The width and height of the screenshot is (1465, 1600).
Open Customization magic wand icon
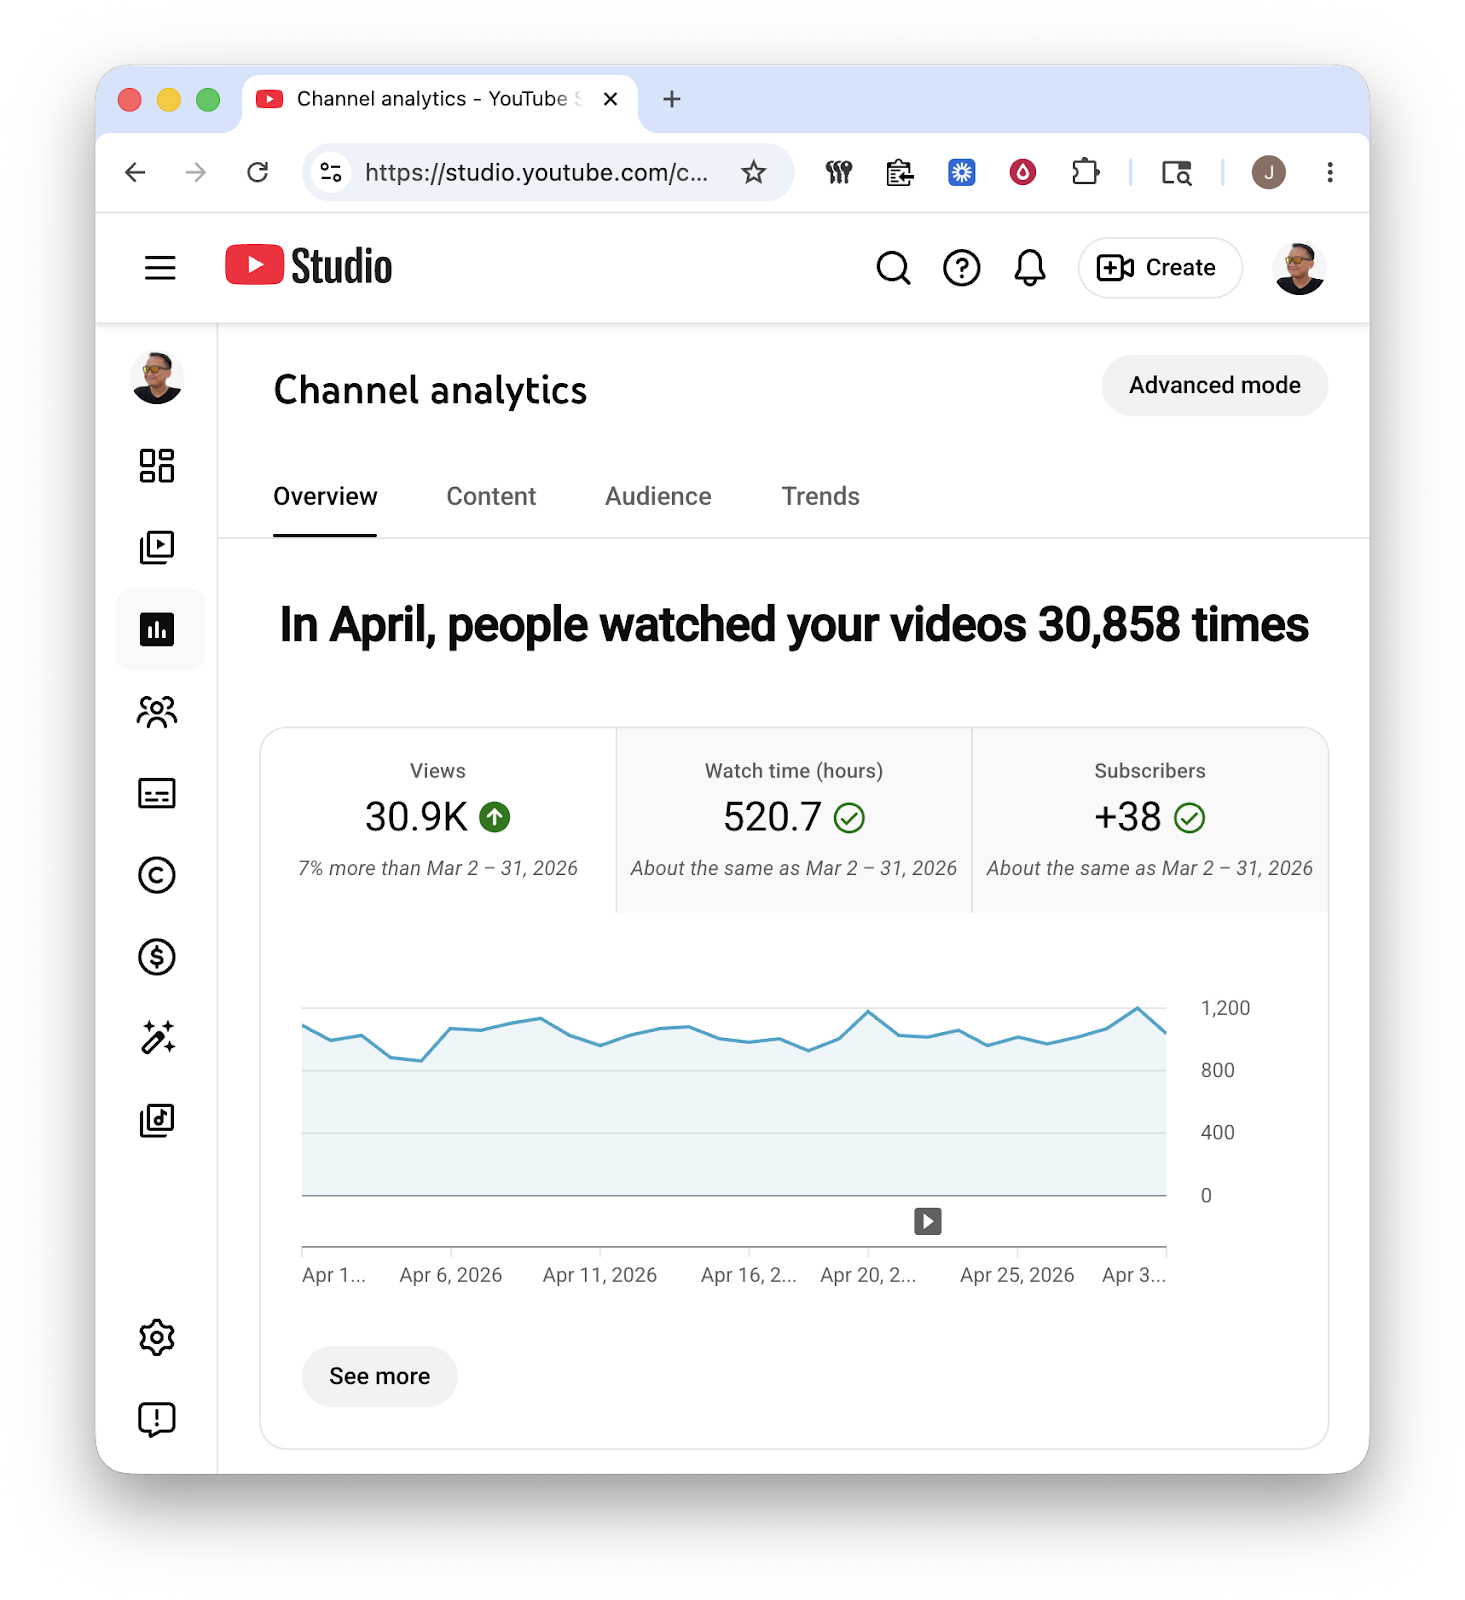157,1038
